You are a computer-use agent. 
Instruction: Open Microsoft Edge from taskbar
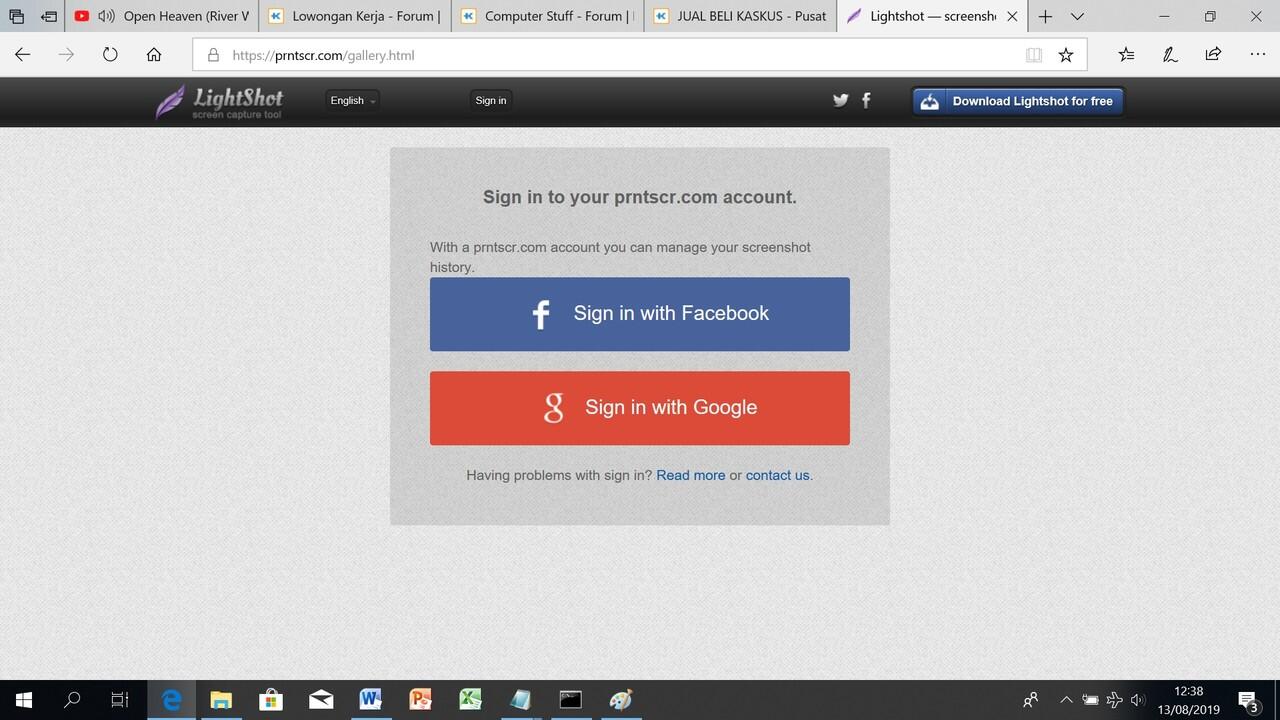172,700
